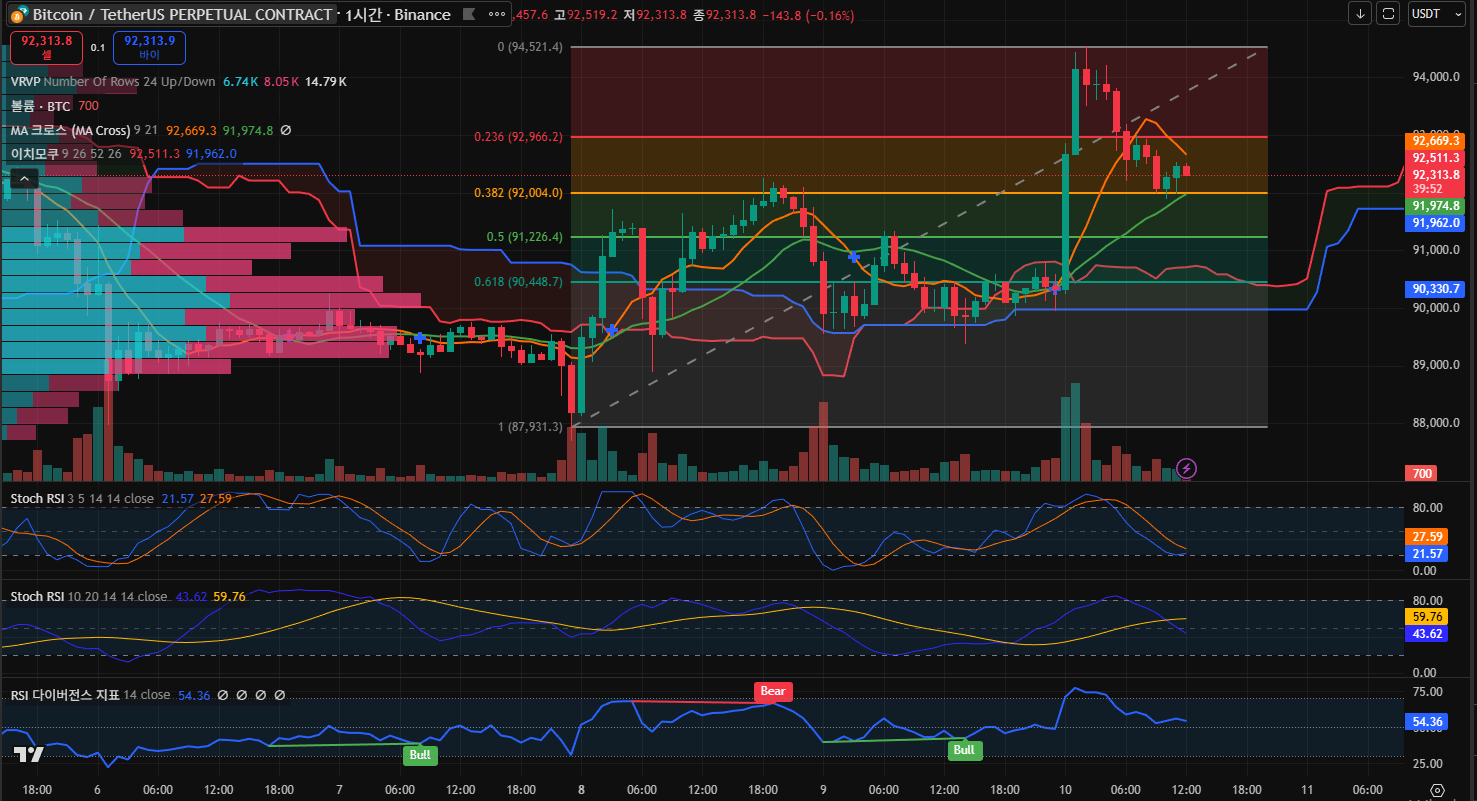
Task: Open the three-dot more options menu
Action: (x=494, y=15)
